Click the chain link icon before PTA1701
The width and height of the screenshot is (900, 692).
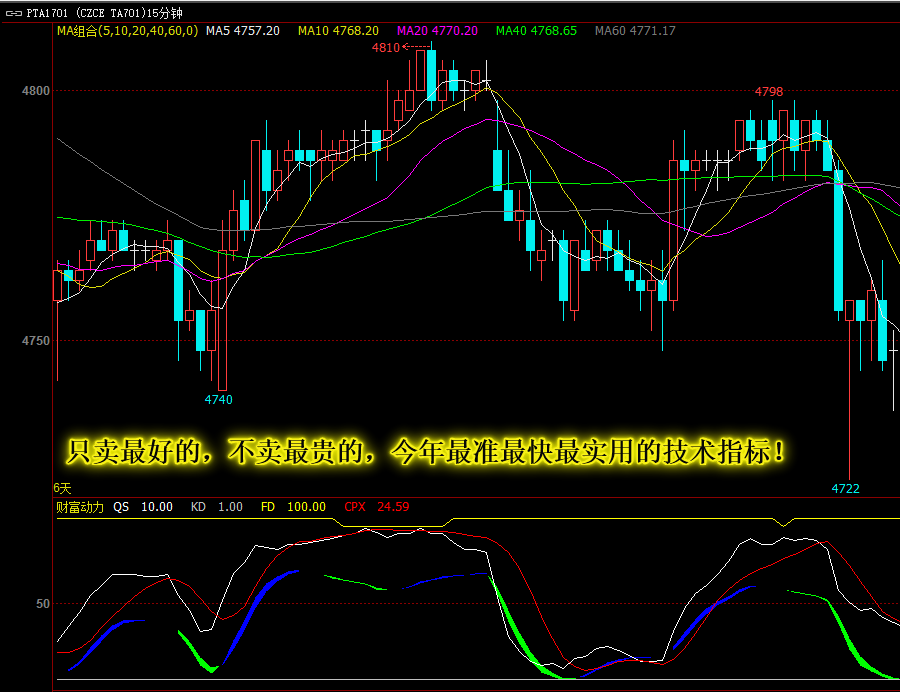(x=14, y=13)
